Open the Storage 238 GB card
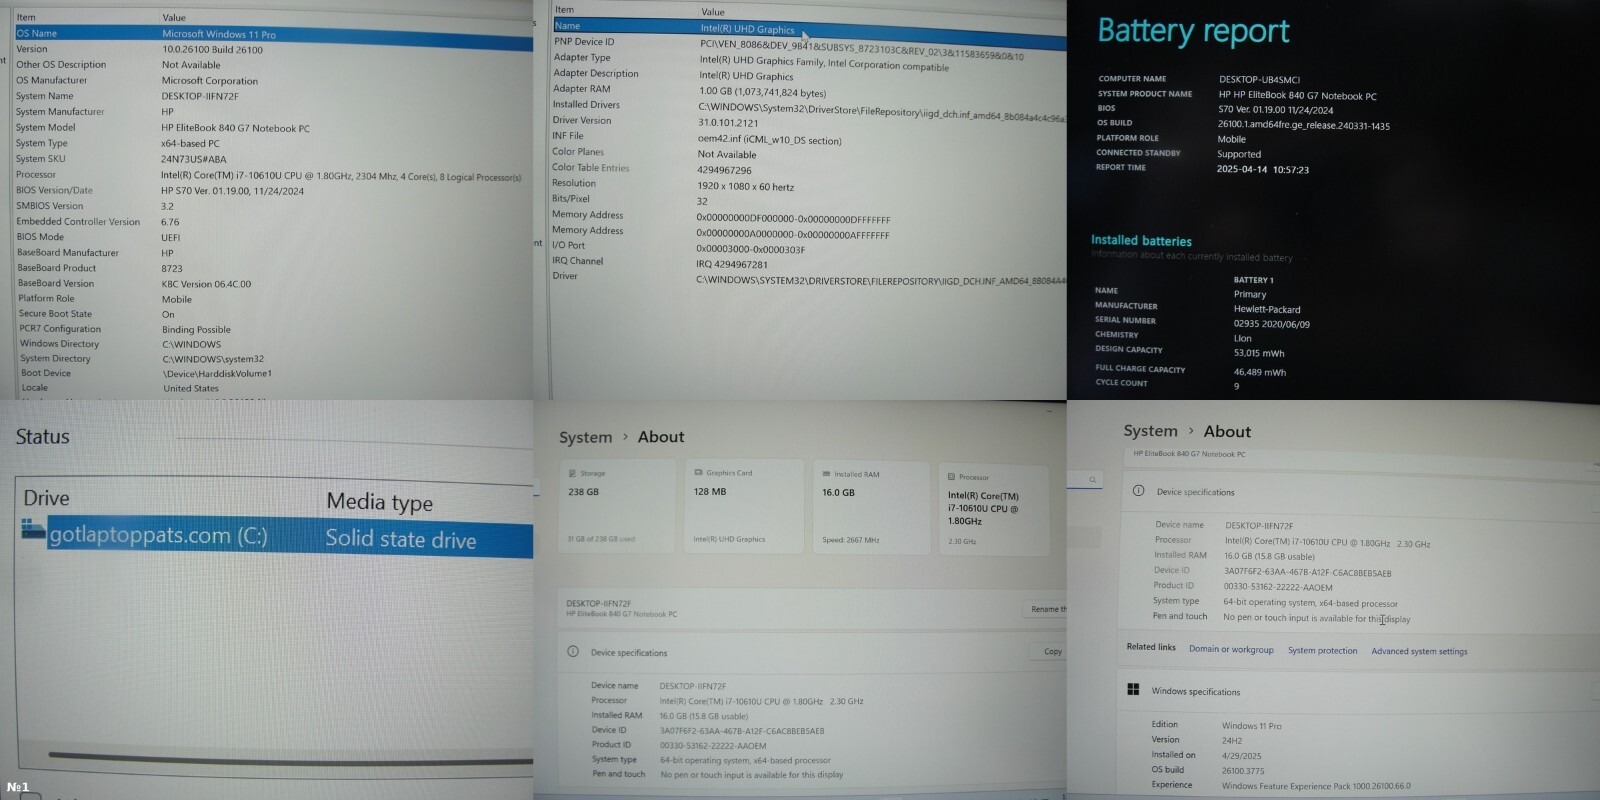 [x=616, y=507]
